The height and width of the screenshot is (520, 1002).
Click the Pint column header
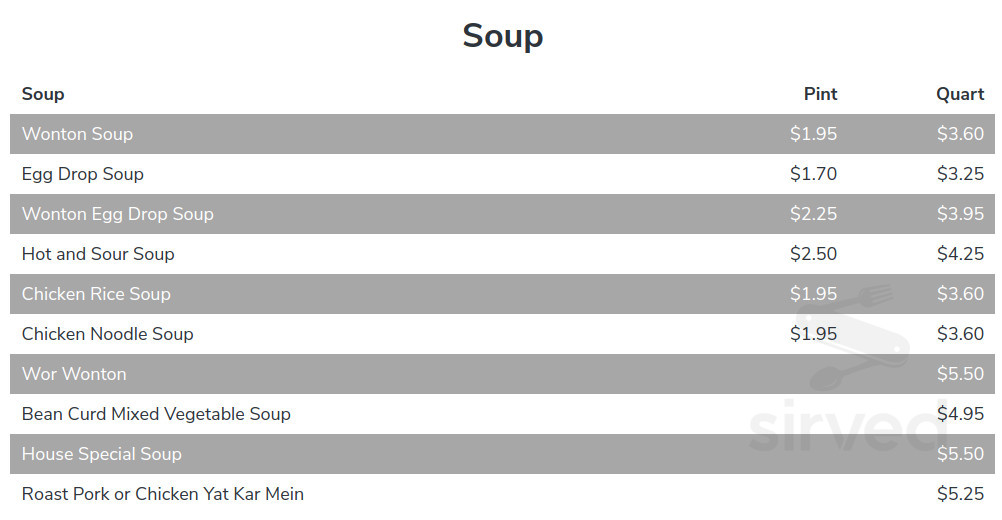pos(820,94)
